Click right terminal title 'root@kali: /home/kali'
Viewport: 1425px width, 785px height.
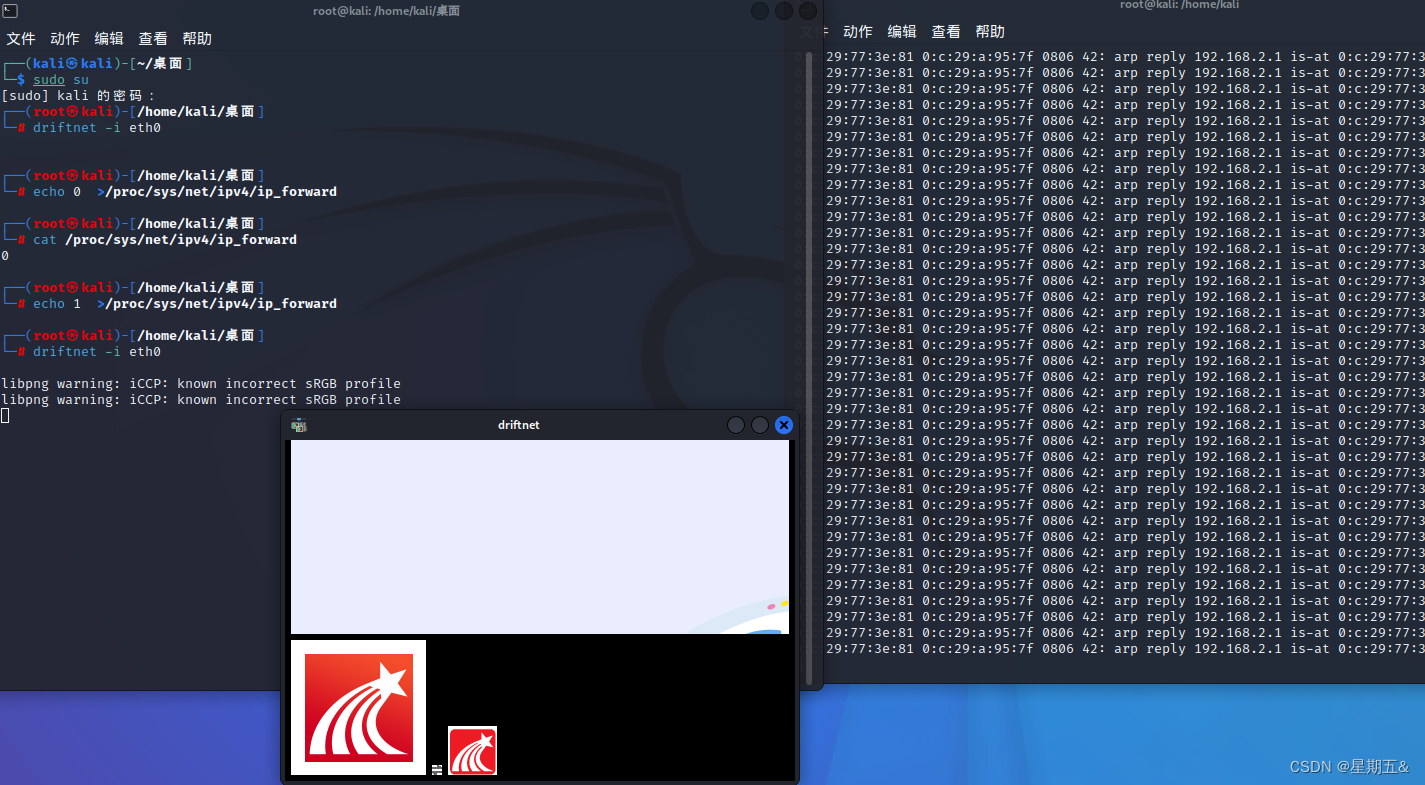click(1180, 5)
